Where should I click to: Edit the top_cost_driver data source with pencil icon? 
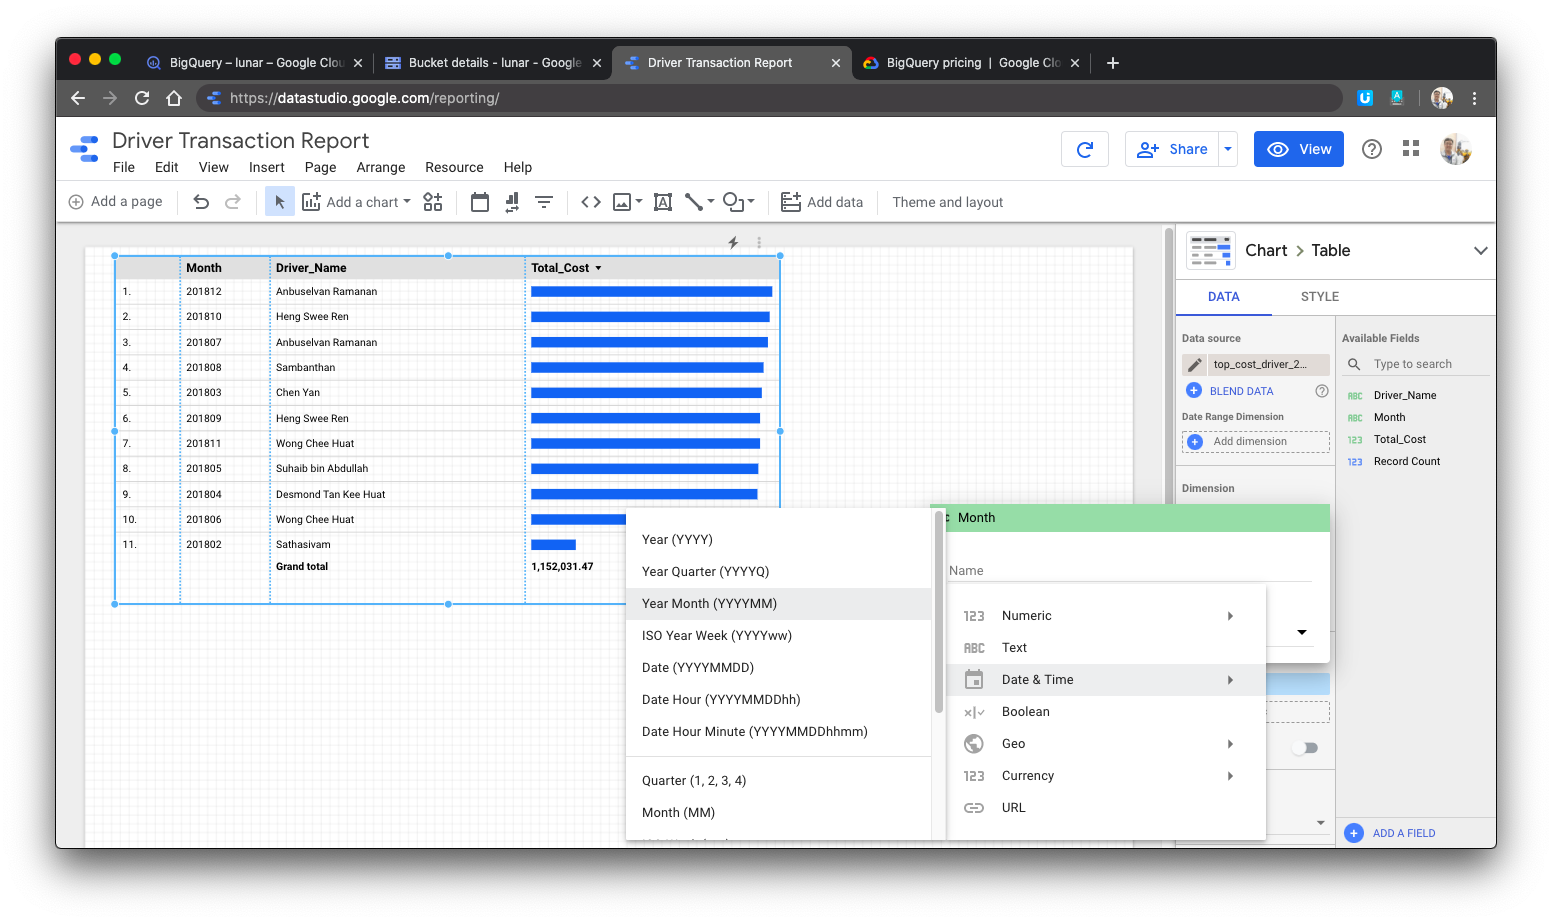(x=1194, y=364)
